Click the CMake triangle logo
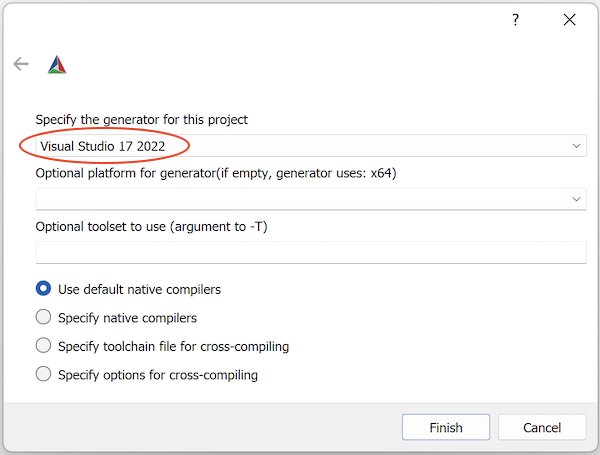The height and width of the screenshot is (455, 600). [x=57, y=65]
